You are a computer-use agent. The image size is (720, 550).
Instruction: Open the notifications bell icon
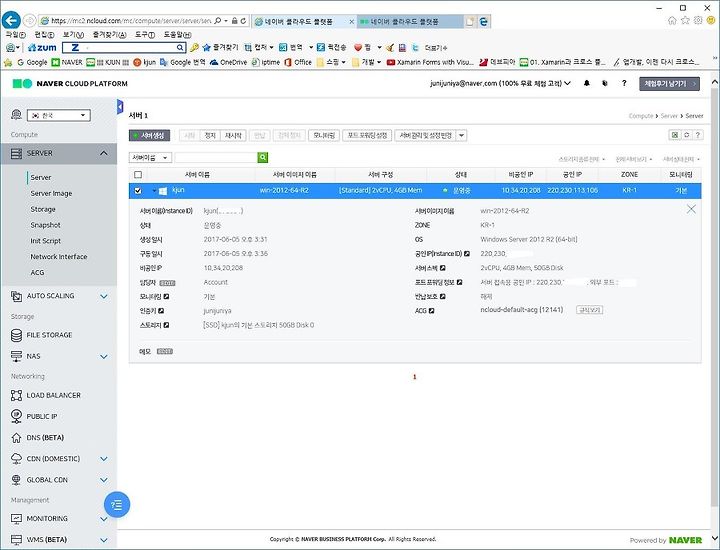pos(586,83)
